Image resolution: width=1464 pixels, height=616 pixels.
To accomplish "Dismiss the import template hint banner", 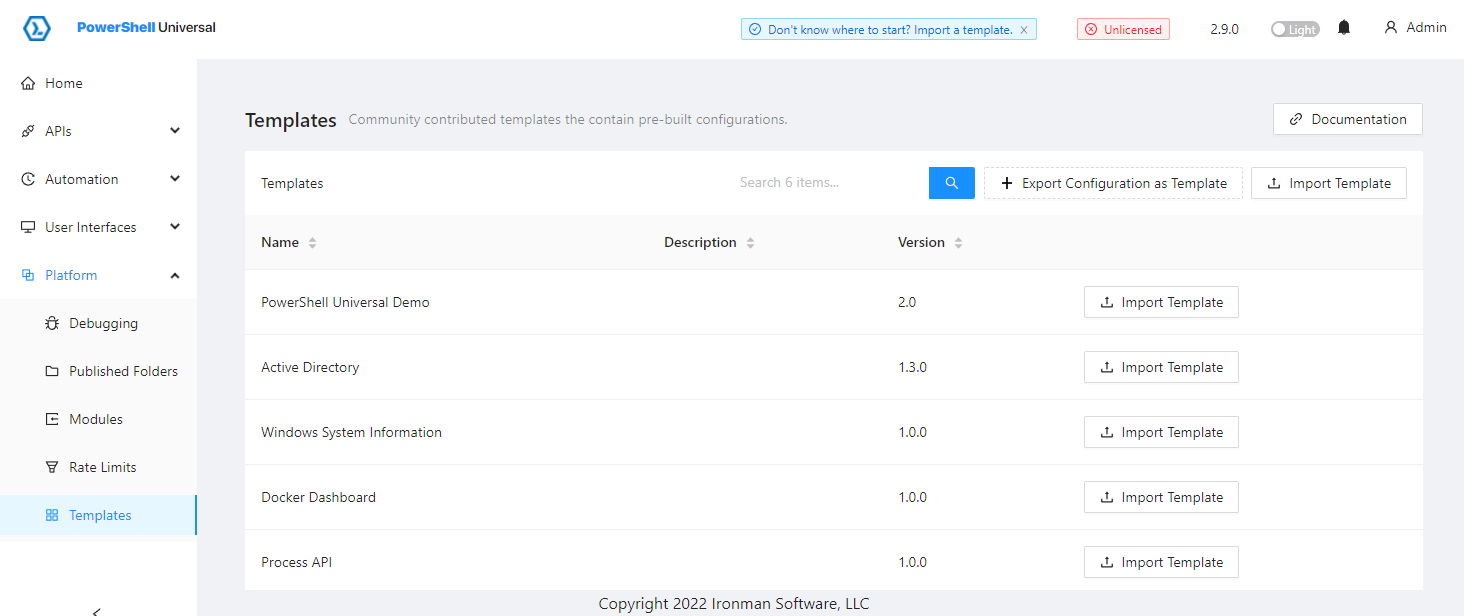I will pos(1023,30).
